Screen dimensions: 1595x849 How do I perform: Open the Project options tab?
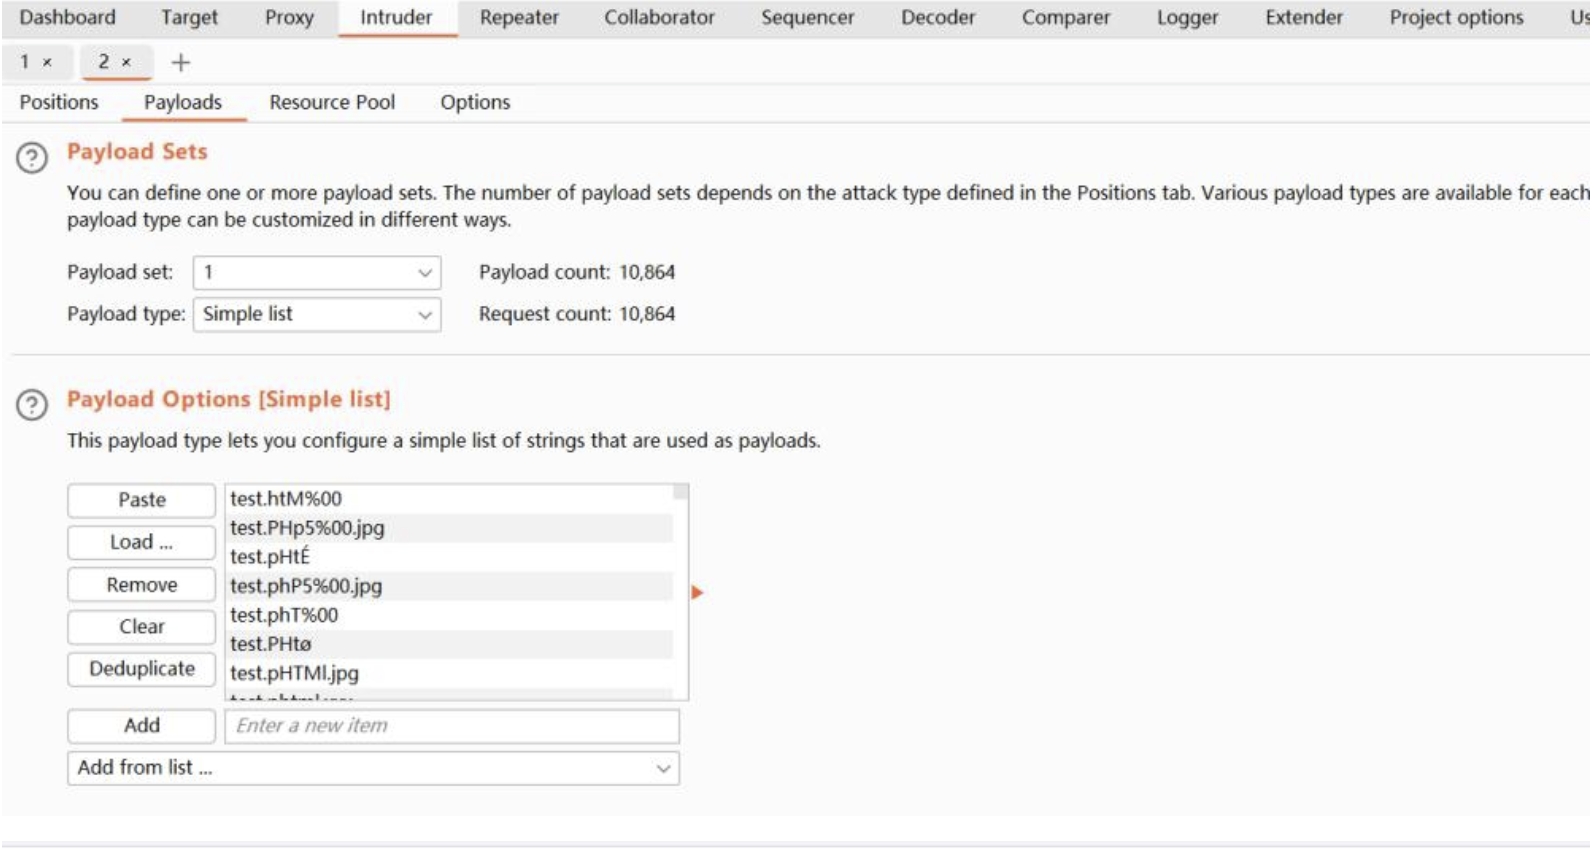tap(1456, 17)
